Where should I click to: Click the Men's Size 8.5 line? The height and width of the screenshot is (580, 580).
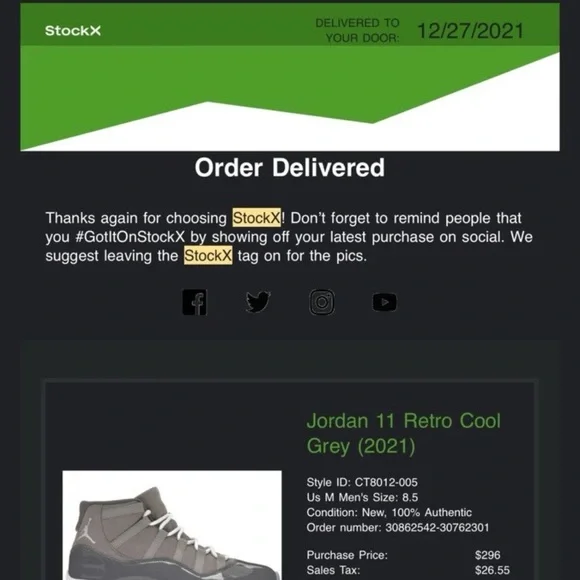pos(362,497)
